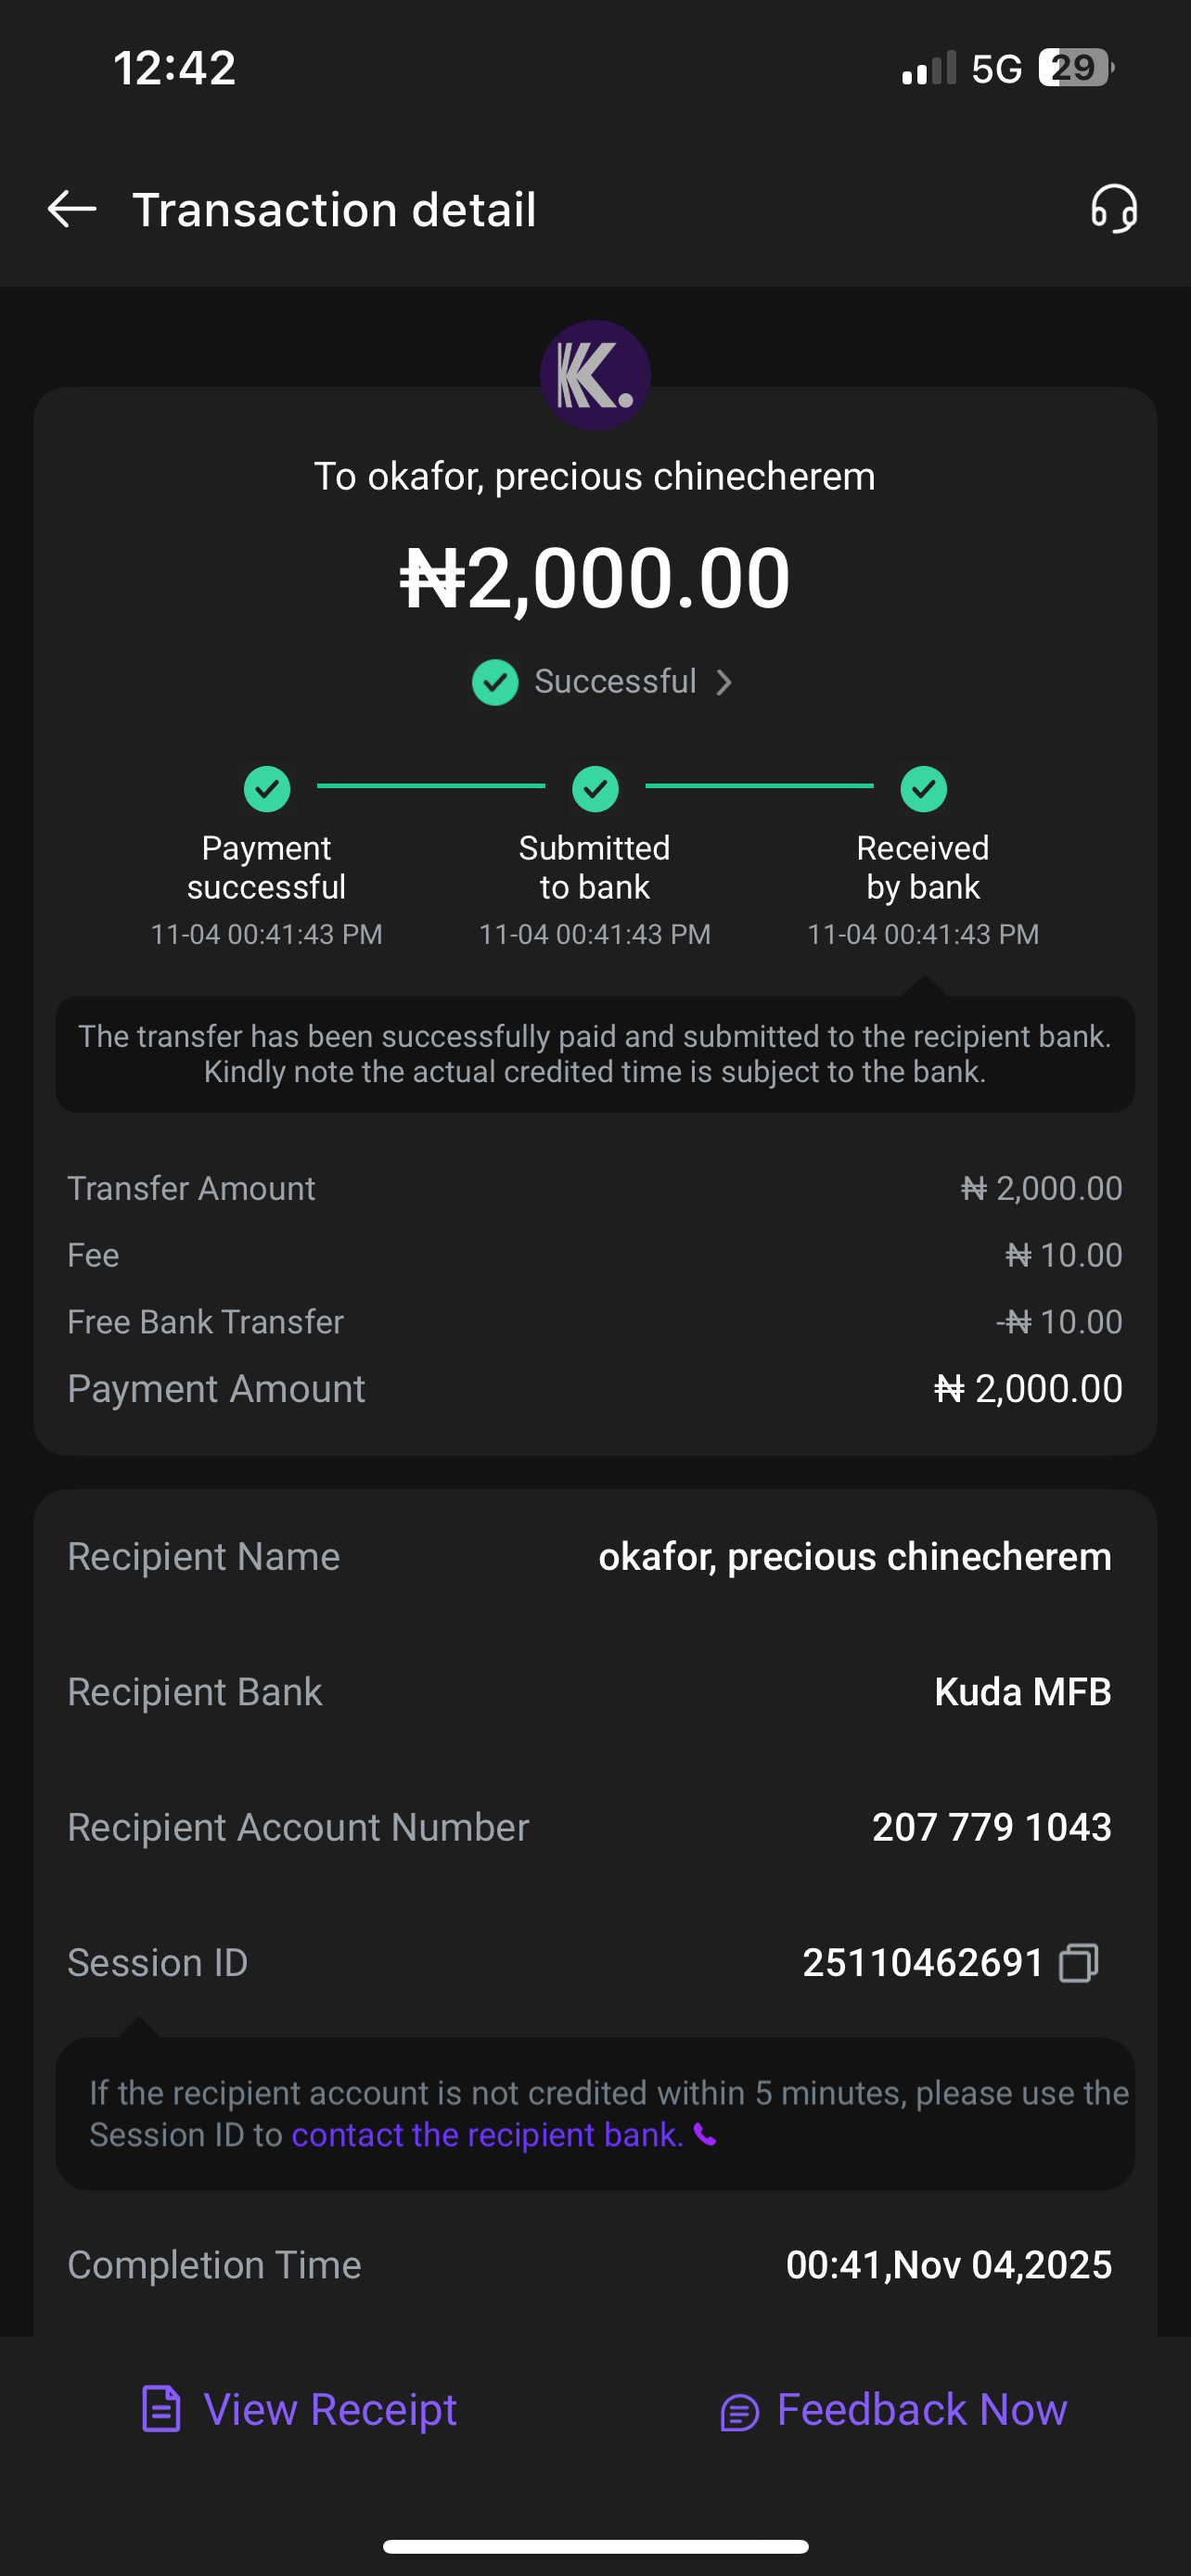Screen dimensions: 1191x2576
Task: Tap the back arrow icon
Action: [x=72, y=209]
